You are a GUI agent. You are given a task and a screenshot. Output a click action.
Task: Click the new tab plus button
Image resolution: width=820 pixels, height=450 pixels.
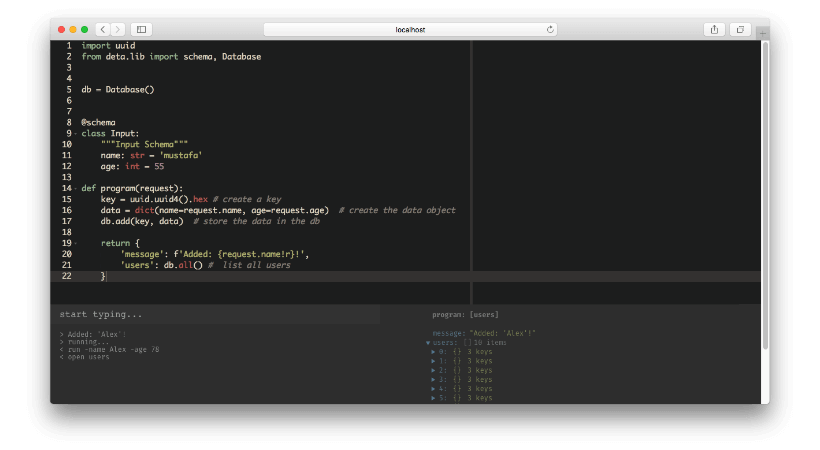763,34
